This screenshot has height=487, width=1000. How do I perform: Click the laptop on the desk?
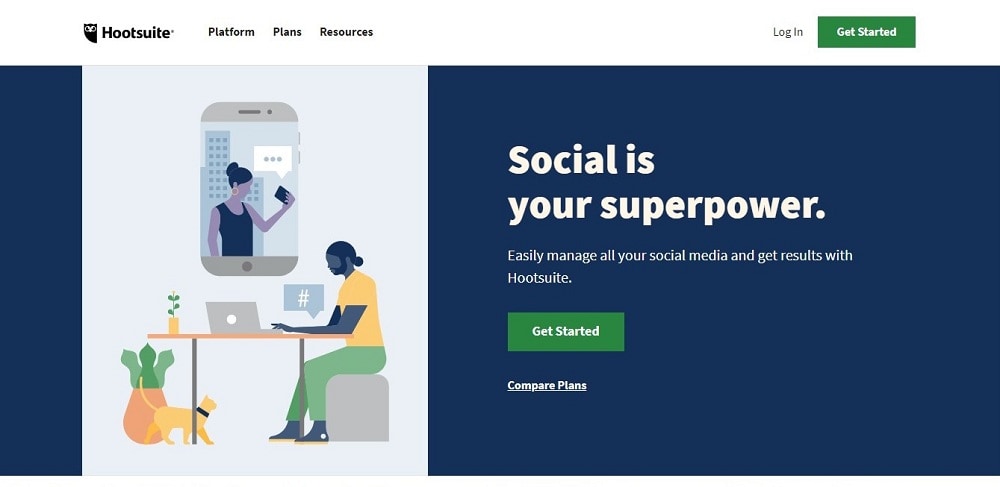pyautogui.click(x=233, y=317)
